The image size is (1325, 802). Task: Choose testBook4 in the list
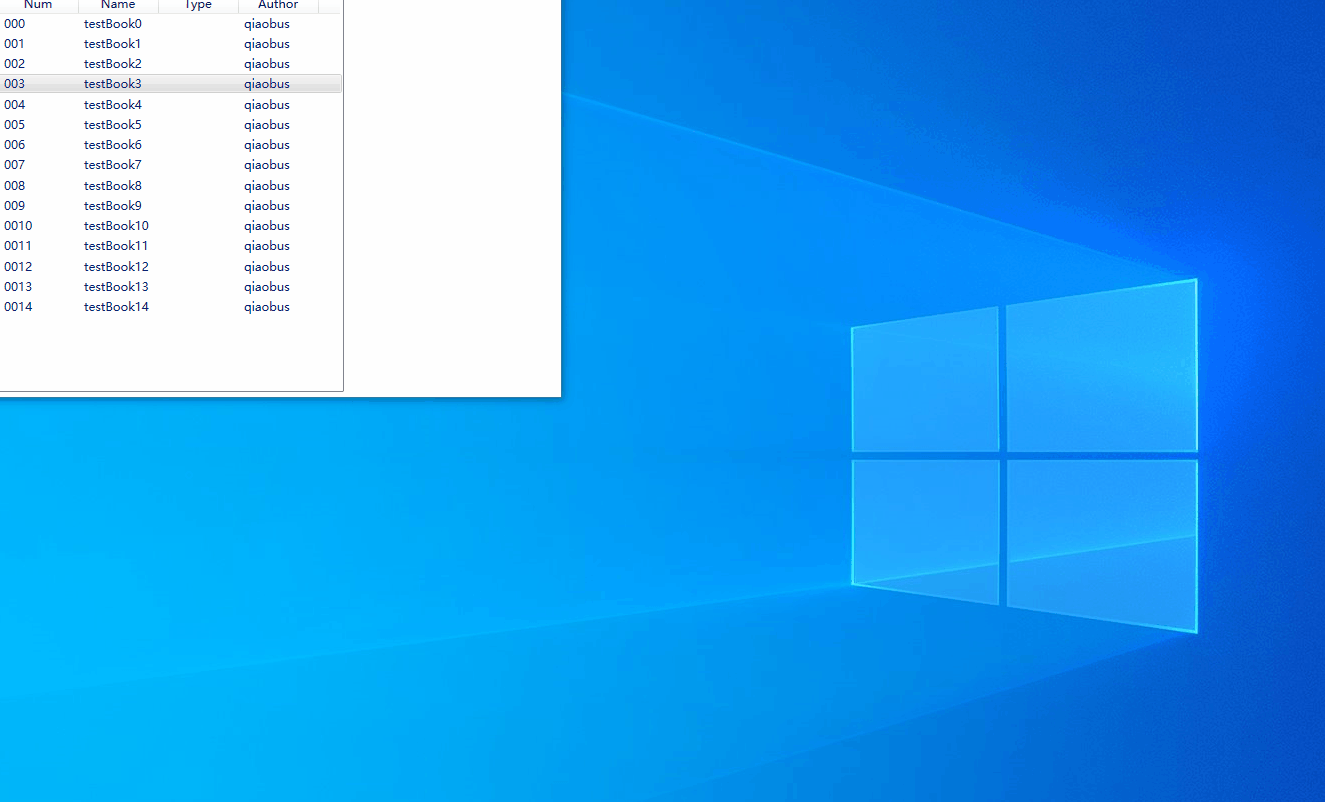coord(113,104)
